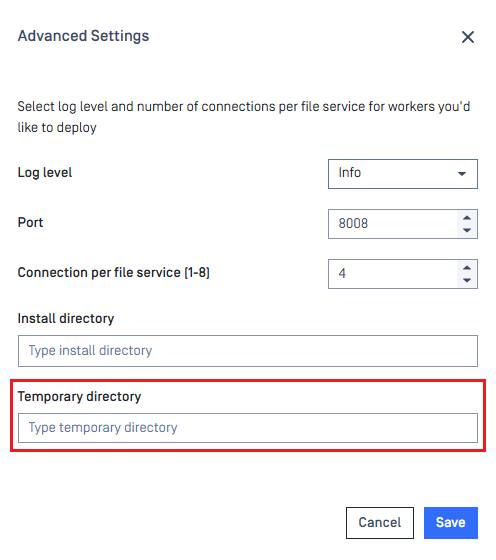This screenshot has height=560, width=496.
Task: Focus the connection count field showing 4
Action: [392, 274]
